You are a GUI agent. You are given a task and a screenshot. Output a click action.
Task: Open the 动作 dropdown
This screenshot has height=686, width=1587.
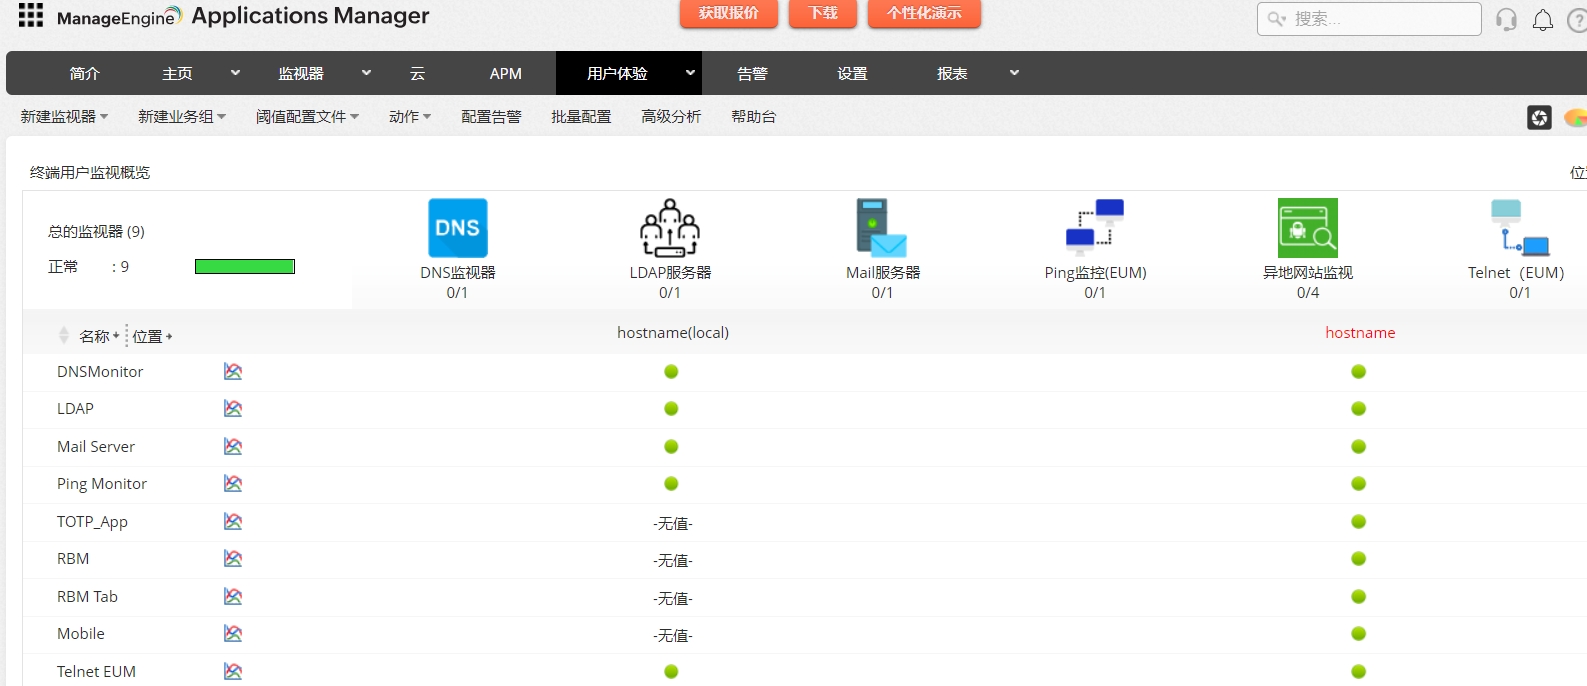(410, 117)
